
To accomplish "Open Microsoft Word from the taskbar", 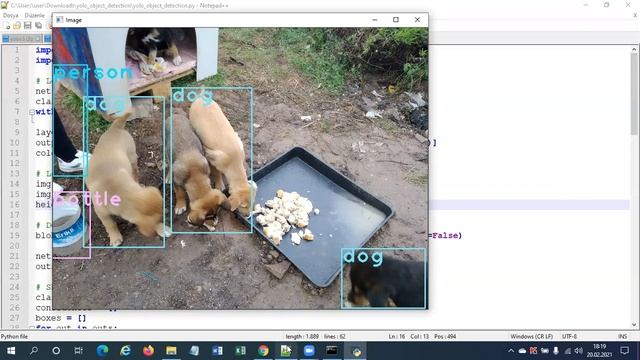I will tap(217, 351).
